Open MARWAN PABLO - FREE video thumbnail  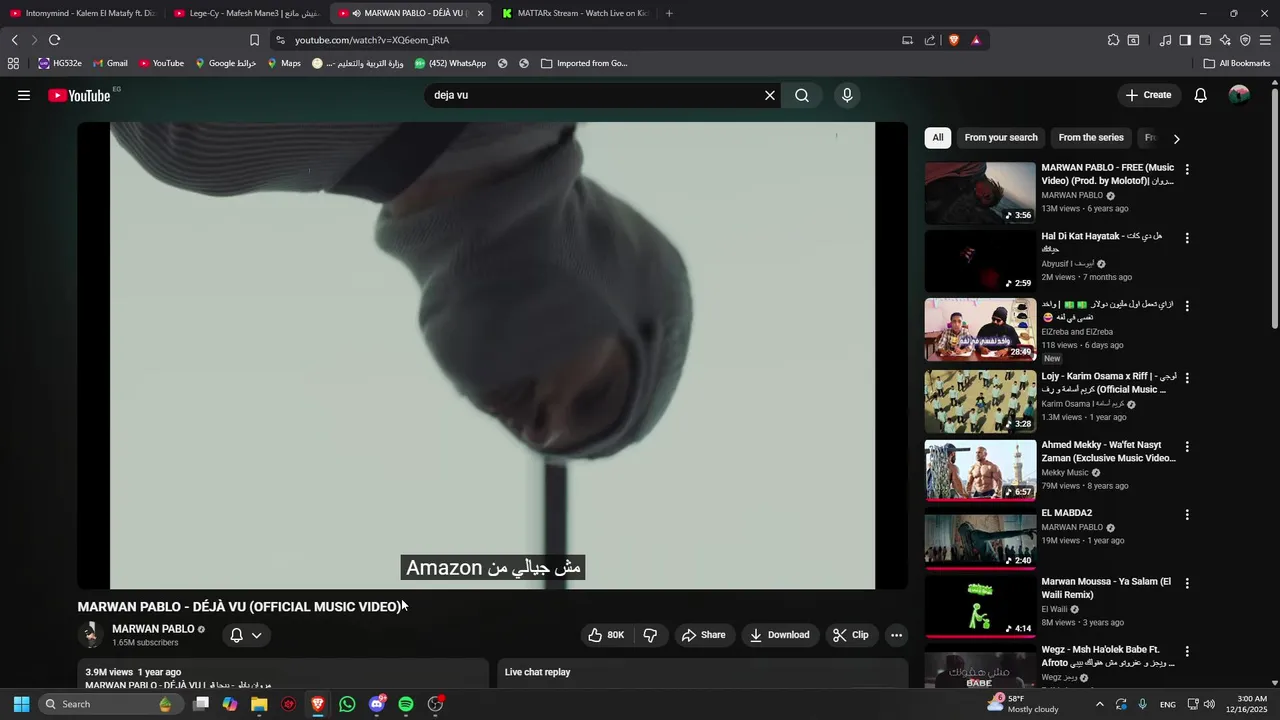pyautogui.click(x=980, y=193)
